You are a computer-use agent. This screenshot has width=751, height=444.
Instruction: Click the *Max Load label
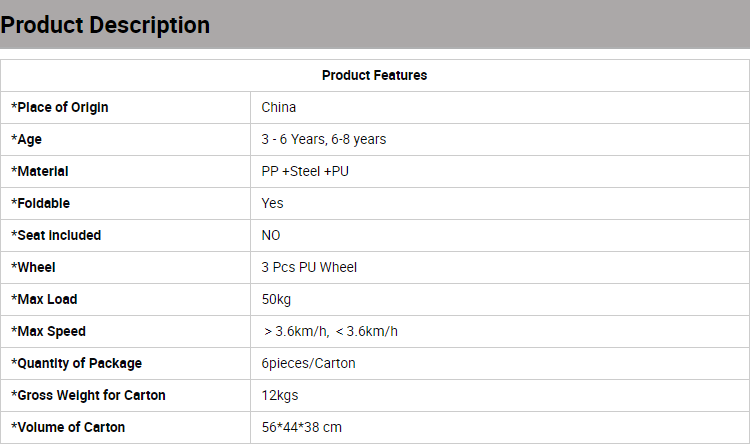[x=44, y=299]
